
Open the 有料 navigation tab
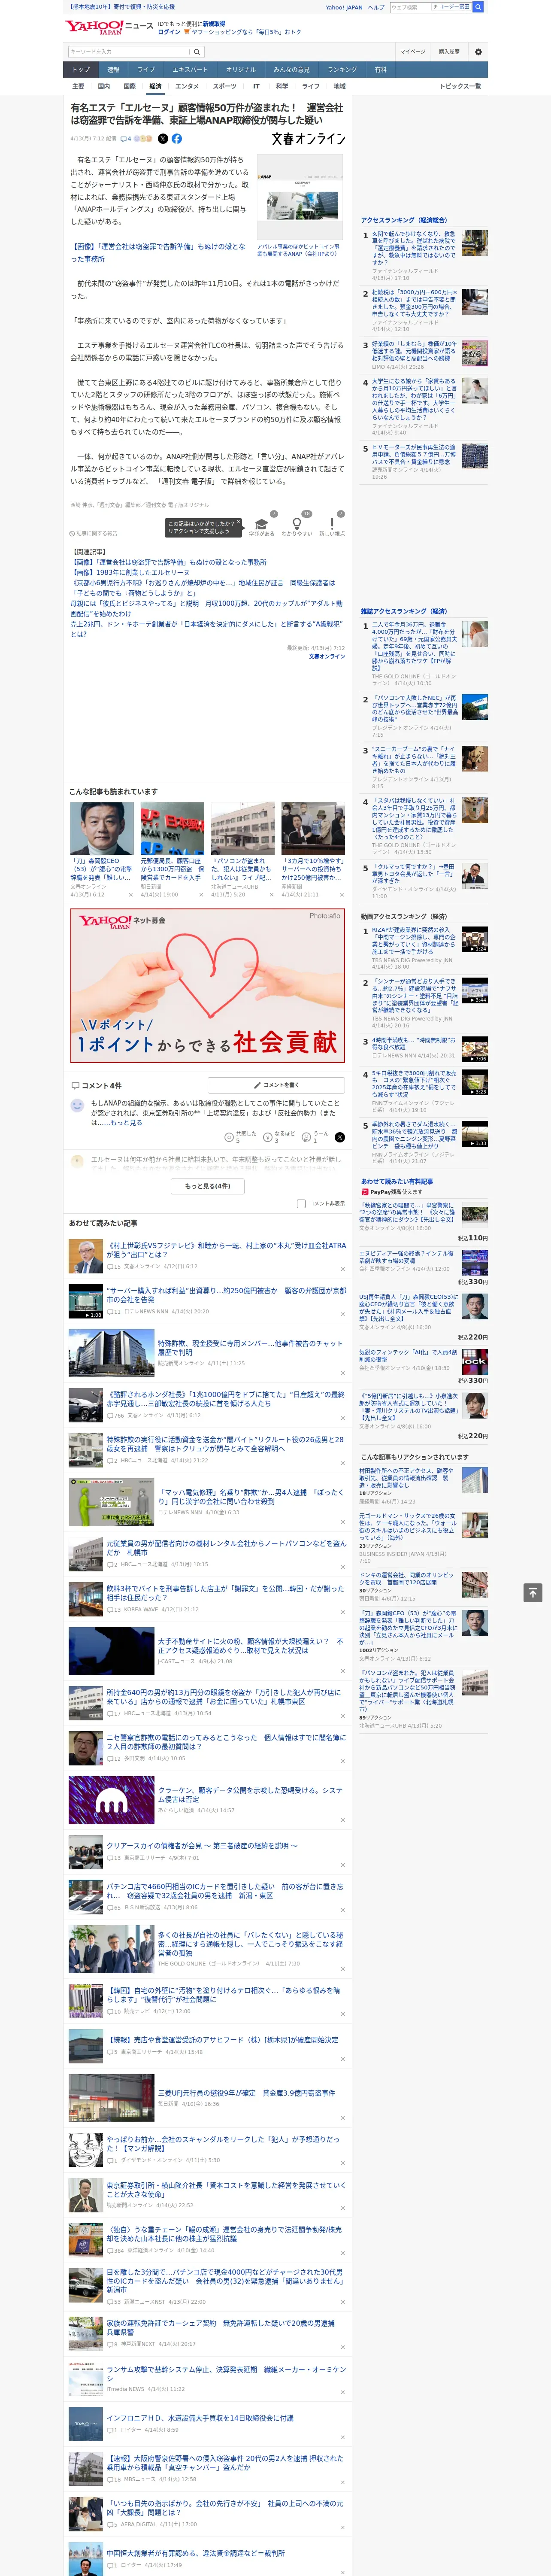[x=380, y=70]
